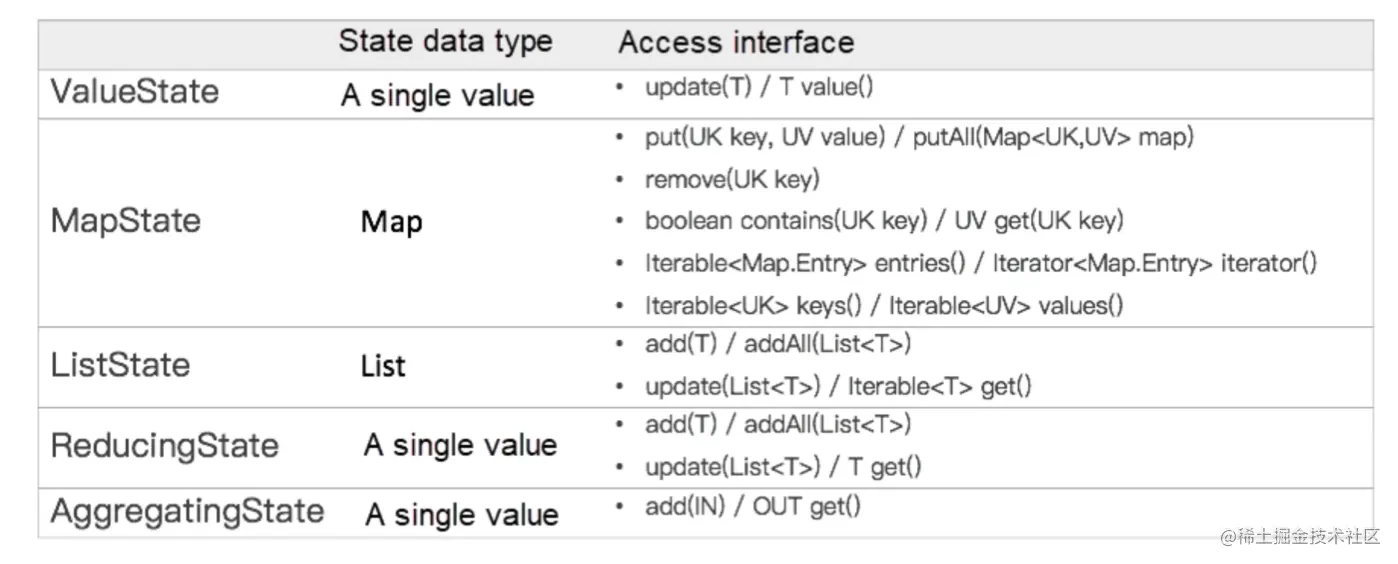Select the ListState row label
Viewport: 1398px width, 564px height.
point(120,364)
